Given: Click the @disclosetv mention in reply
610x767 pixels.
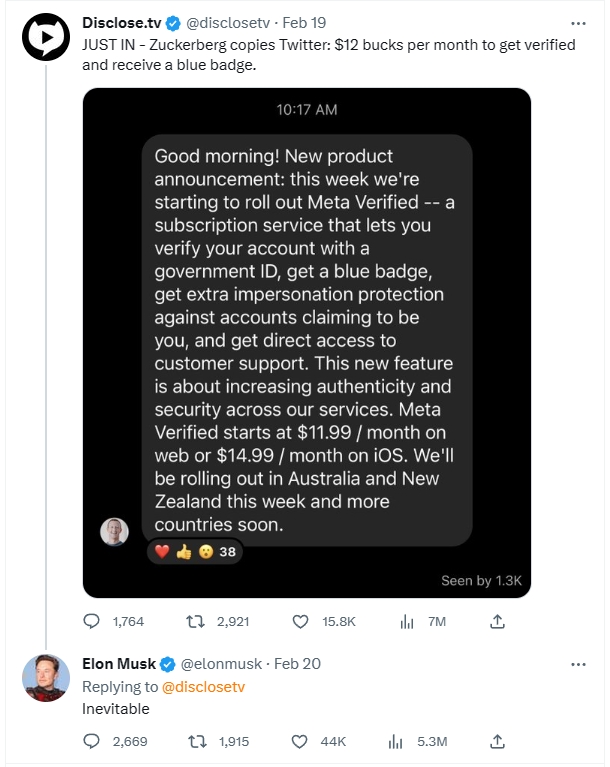Looking at the screenshot, I should (x=203, y=687).
